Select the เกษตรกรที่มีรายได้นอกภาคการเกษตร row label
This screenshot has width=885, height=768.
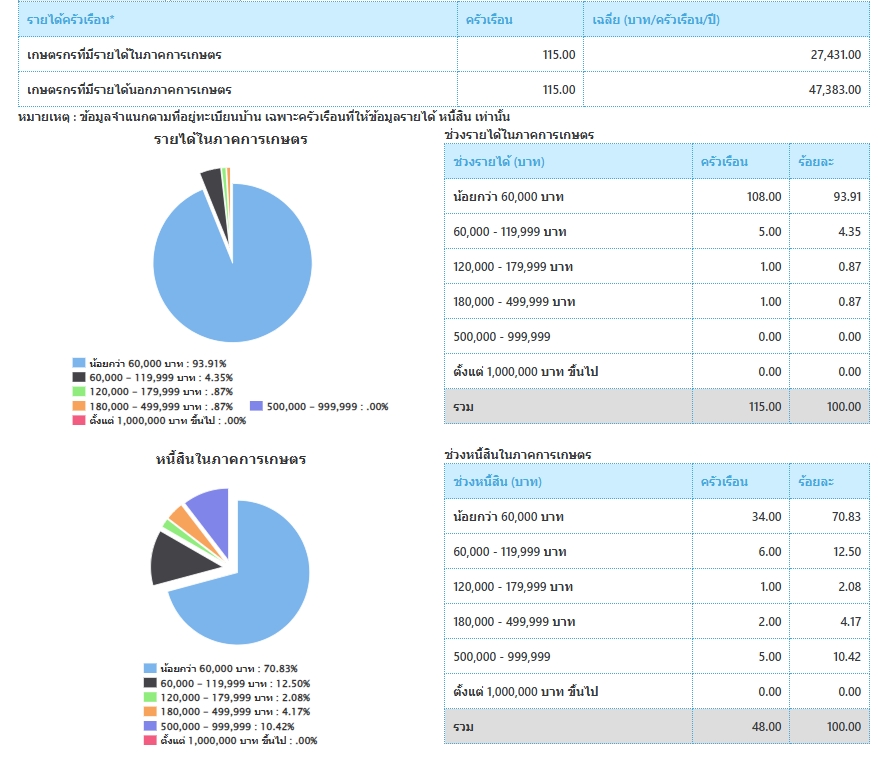pos(129,89)
